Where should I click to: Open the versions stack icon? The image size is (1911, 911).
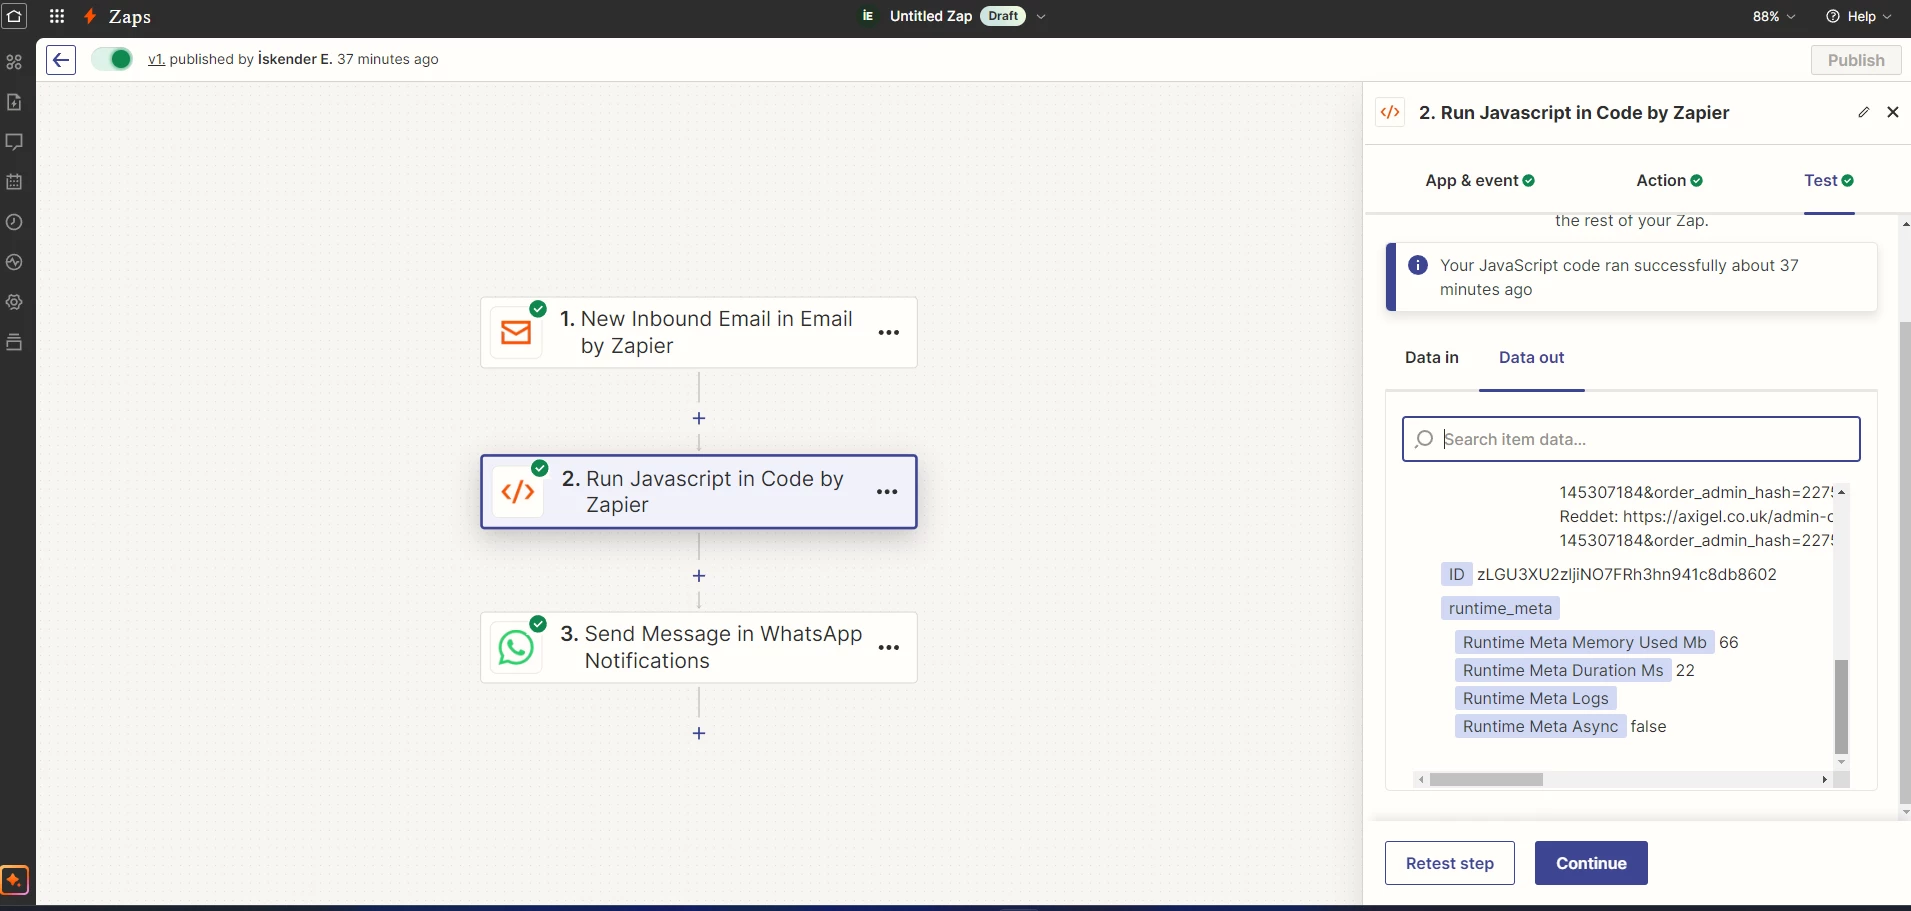coord(14,342)
